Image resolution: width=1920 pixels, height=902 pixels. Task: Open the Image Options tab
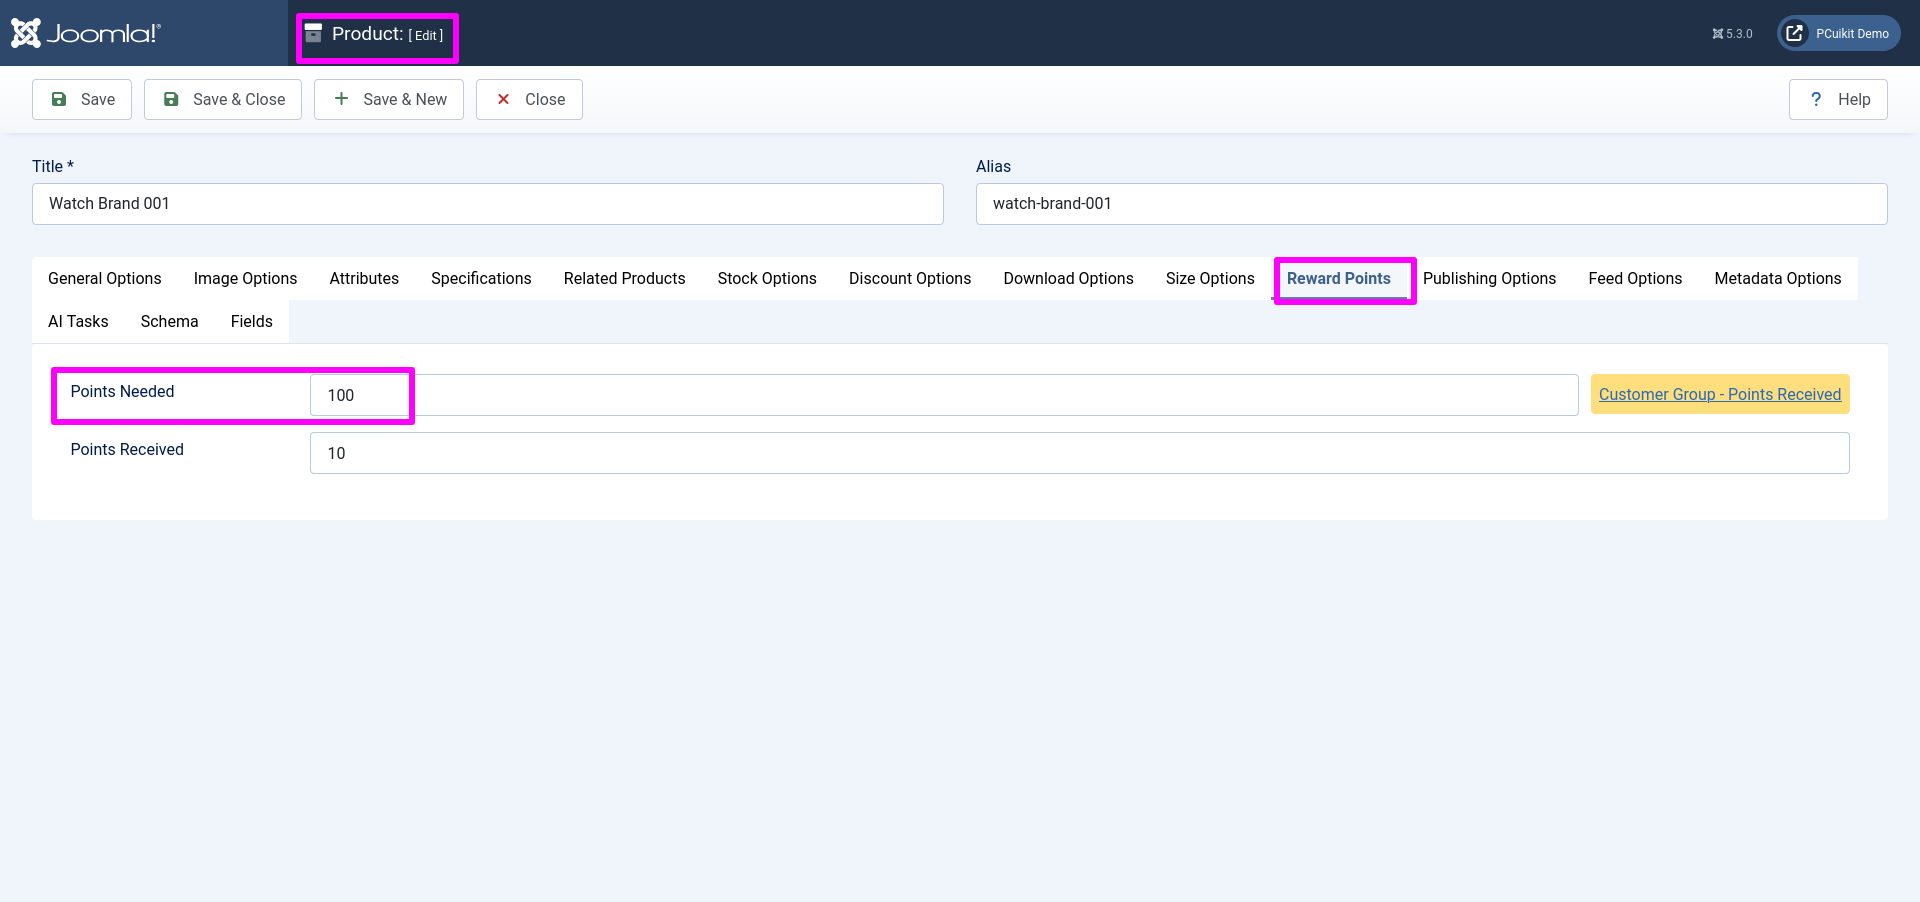(x=245, y=278)
